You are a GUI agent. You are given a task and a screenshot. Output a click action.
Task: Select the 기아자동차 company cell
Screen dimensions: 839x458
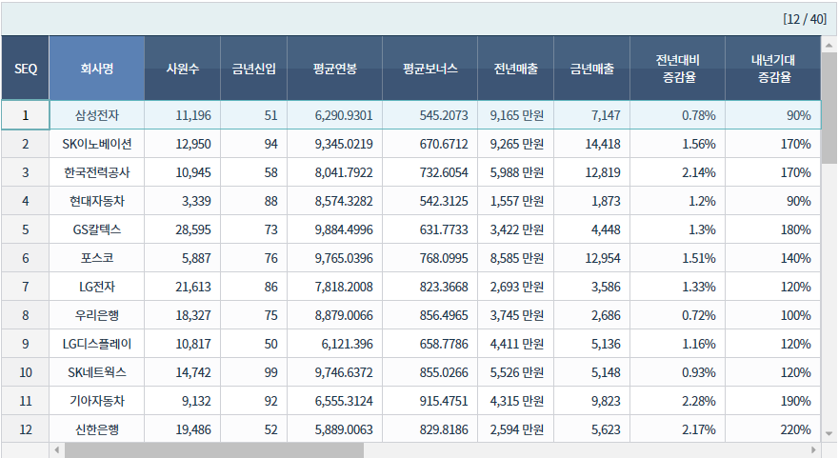(x=97, y=401)
